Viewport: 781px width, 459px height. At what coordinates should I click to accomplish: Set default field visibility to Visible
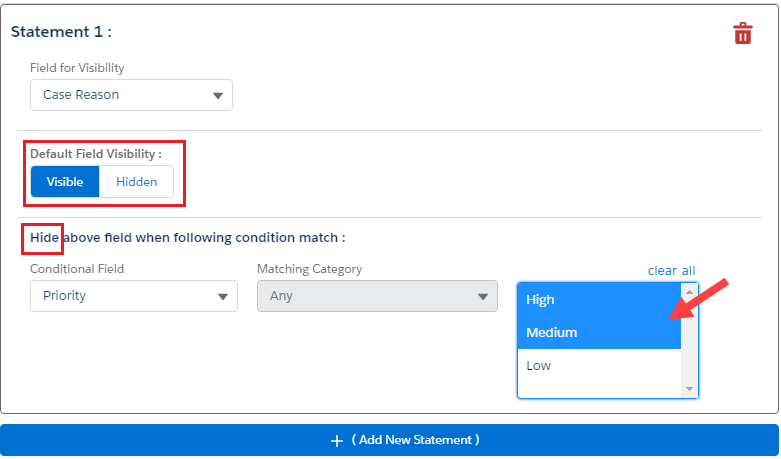[x=65, y=182]
